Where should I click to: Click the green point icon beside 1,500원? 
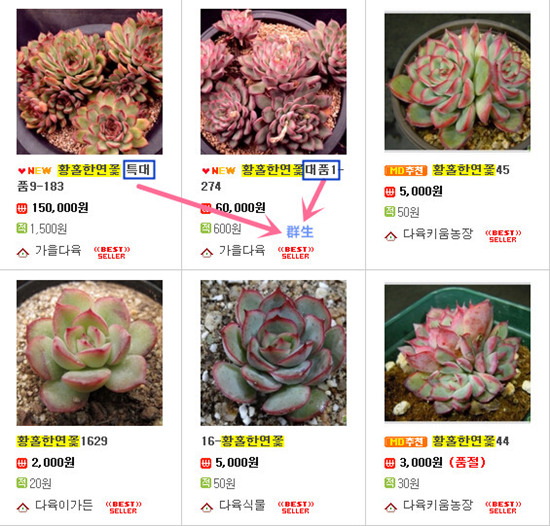coord(22,228)
